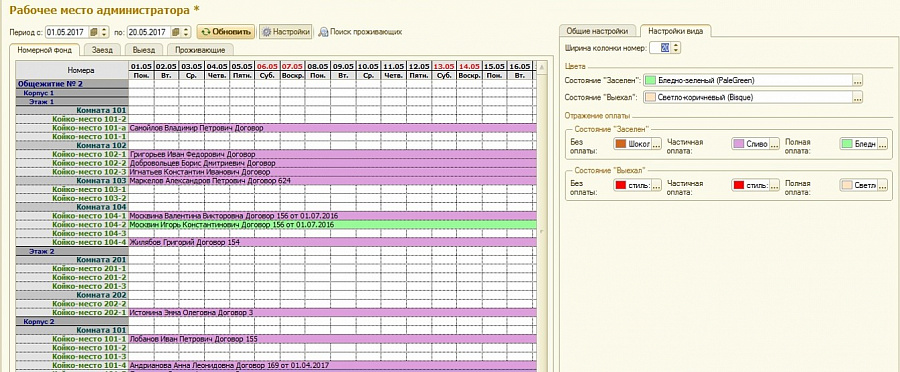Viewport: 900px width, 372px height.
Task: Click the period start date field
Action: pyautogui.click(x=68, y=32)
